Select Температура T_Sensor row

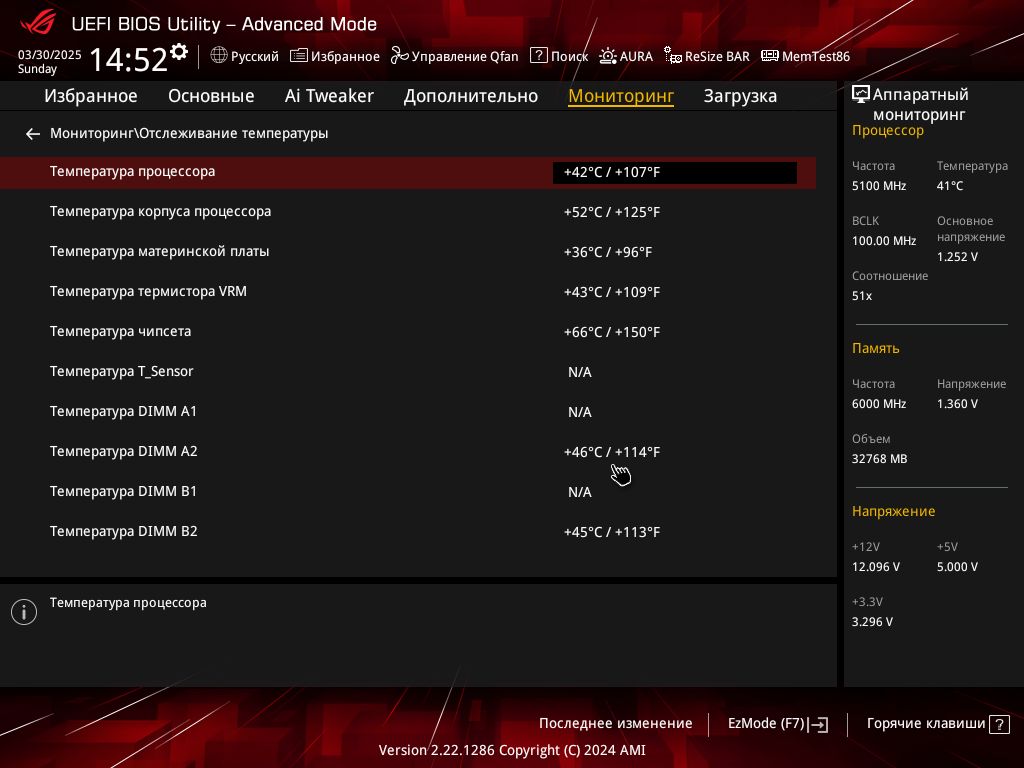click(x=408, y=372)
